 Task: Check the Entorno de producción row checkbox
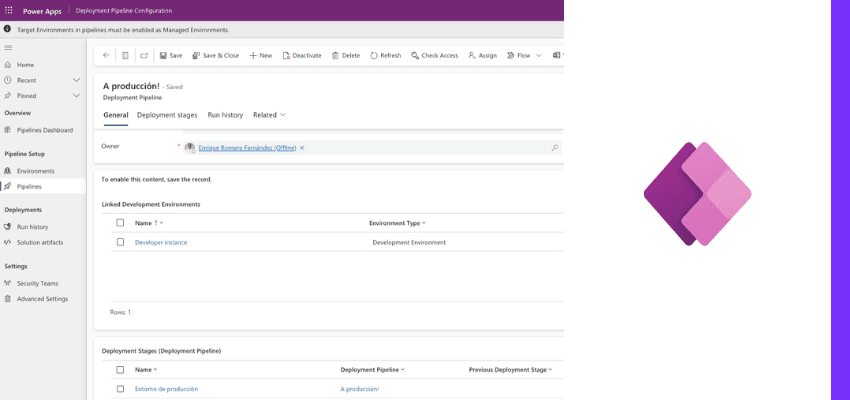pos(120,389)
